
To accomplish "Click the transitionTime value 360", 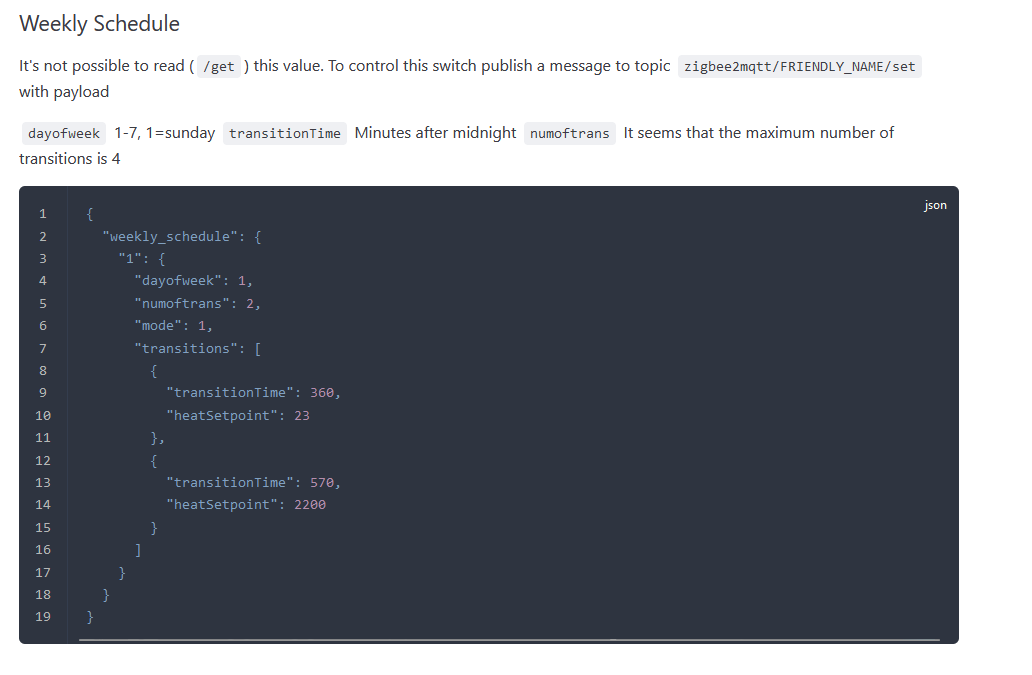I will coord(322,393).
